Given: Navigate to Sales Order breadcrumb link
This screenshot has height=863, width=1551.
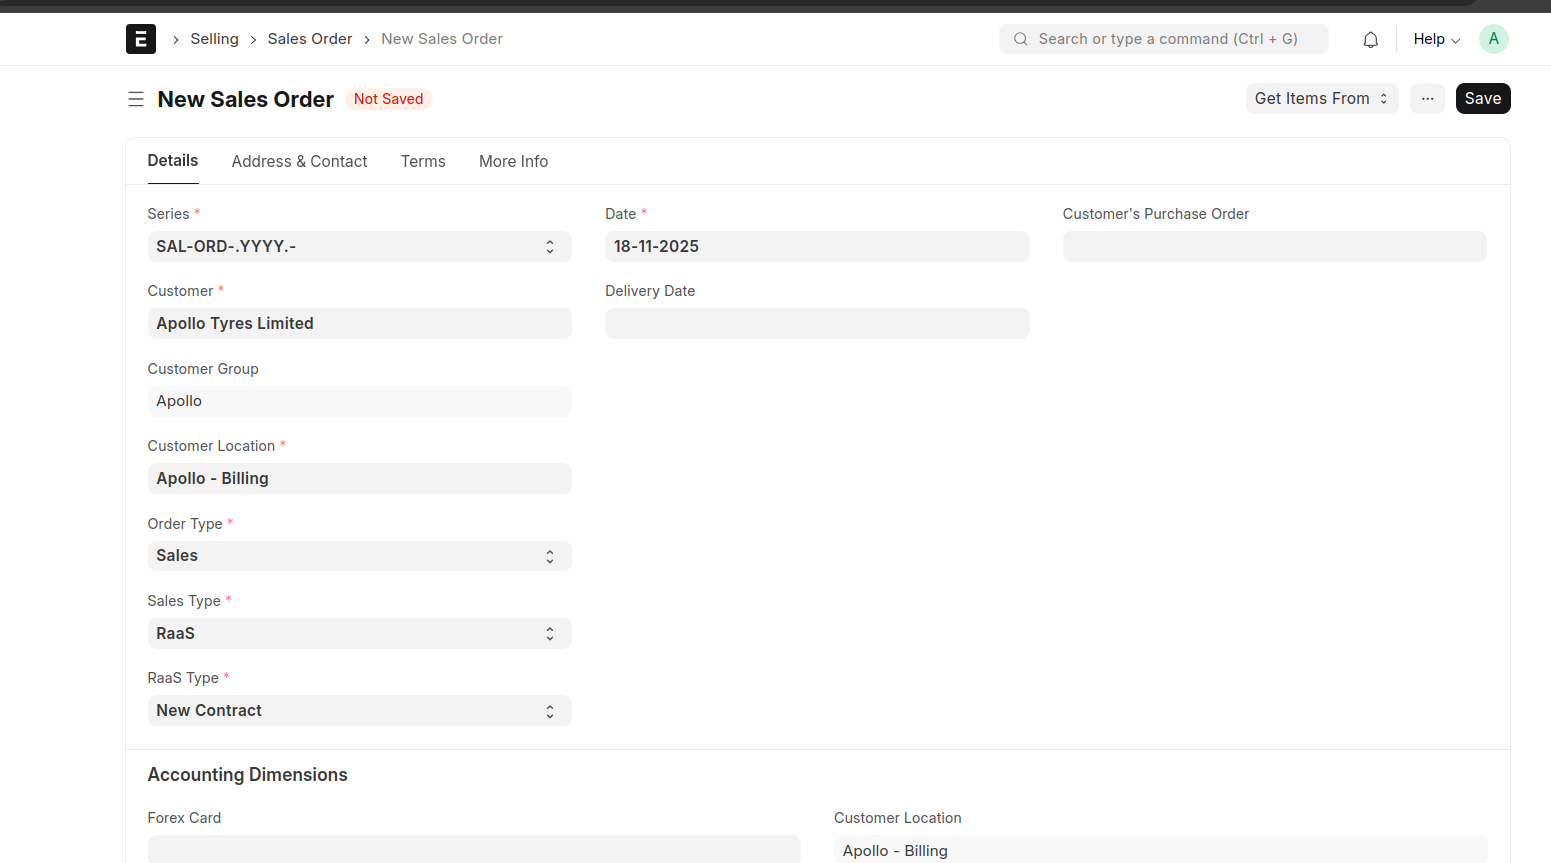Looking at the screenshot, I should click(x=309, y=39).
